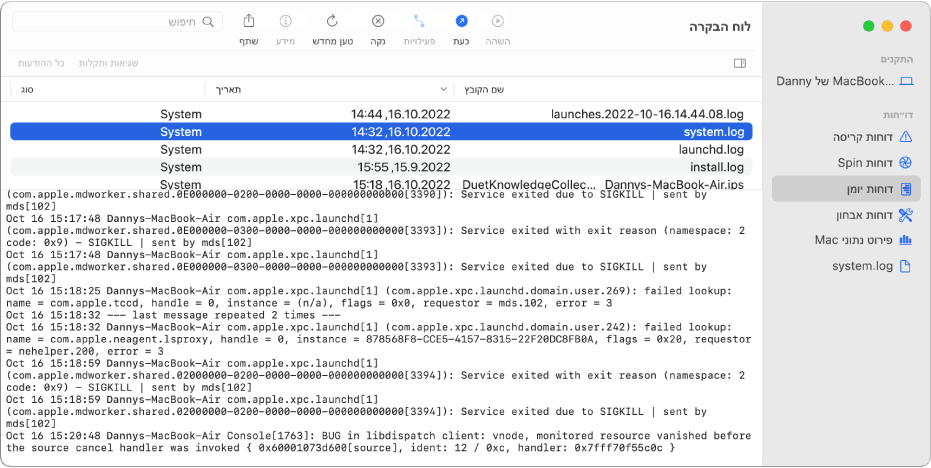Click the red close window button

click(905, 26)
